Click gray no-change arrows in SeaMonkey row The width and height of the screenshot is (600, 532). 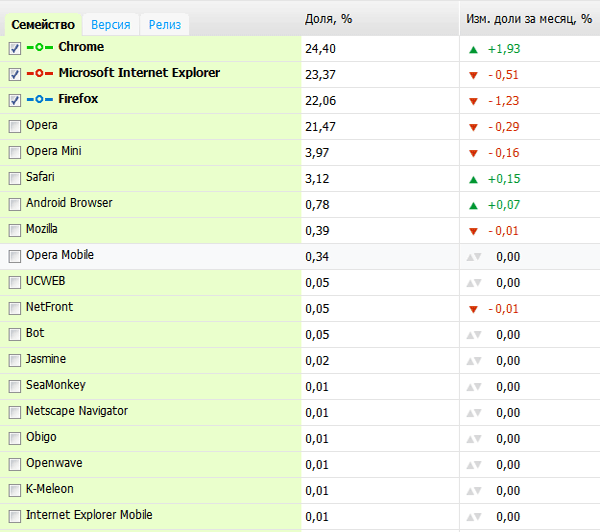point(474,387)
